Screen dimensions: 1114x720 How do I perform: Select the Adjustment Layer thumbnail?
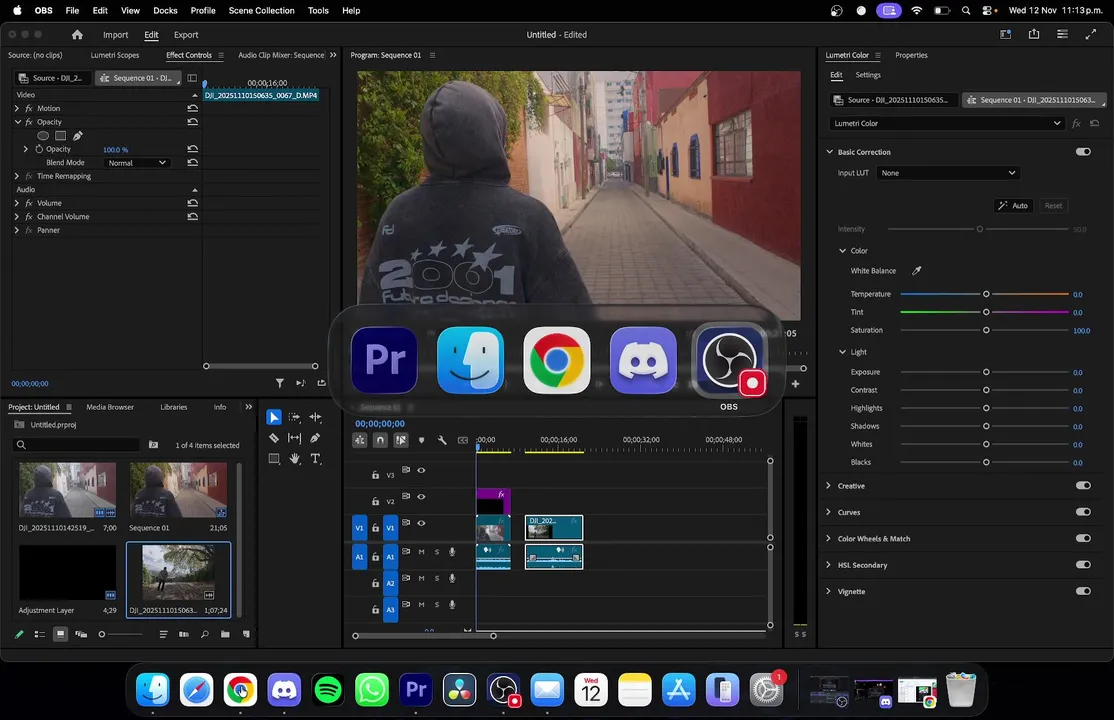67,573
